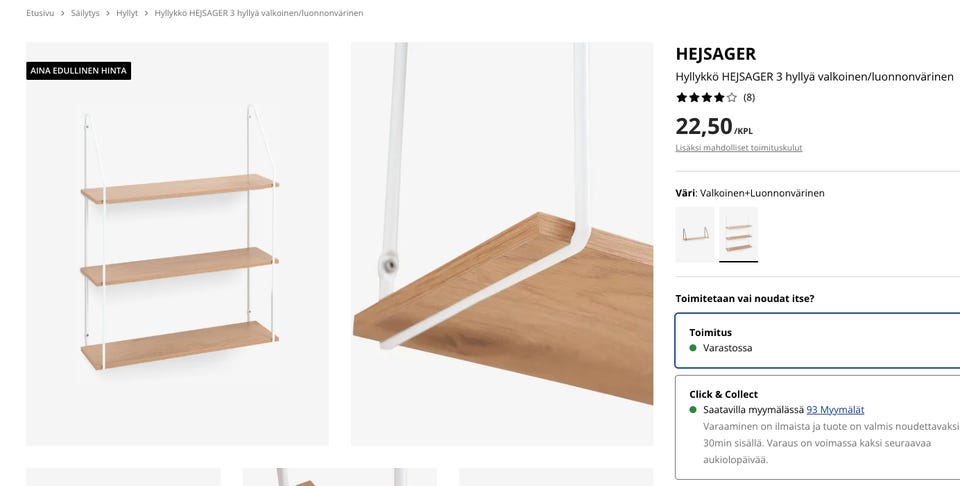Image resolution: width=960 pixels, height=486 pixels.
Task: Open the close-up shelf bracket image
Action: click(x=502, y=244)
